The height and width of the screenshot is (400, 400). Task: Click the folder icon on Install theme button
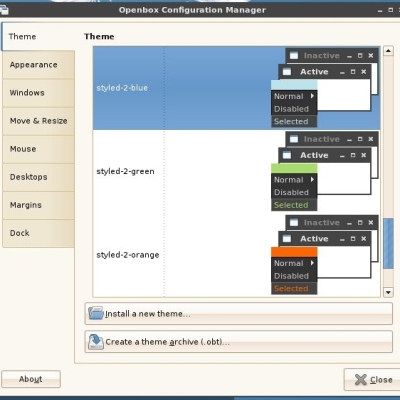coord(96,313)
